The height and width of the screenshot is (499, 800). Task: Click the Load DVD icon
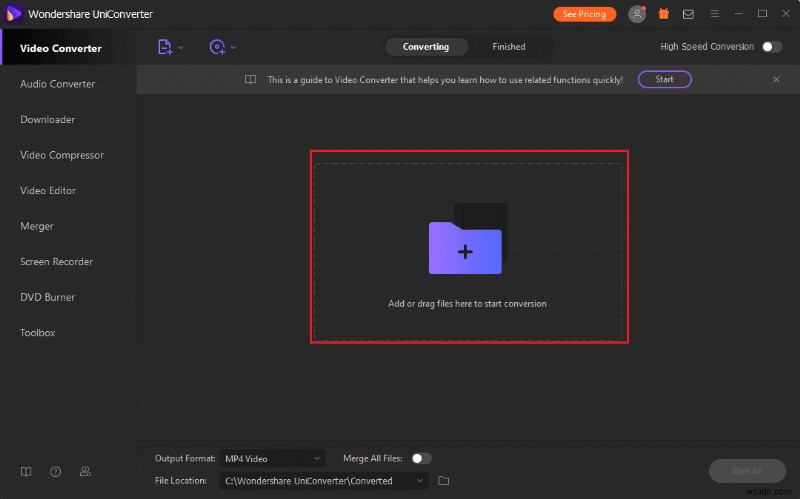pyautogui.click(x=217, y=47)
